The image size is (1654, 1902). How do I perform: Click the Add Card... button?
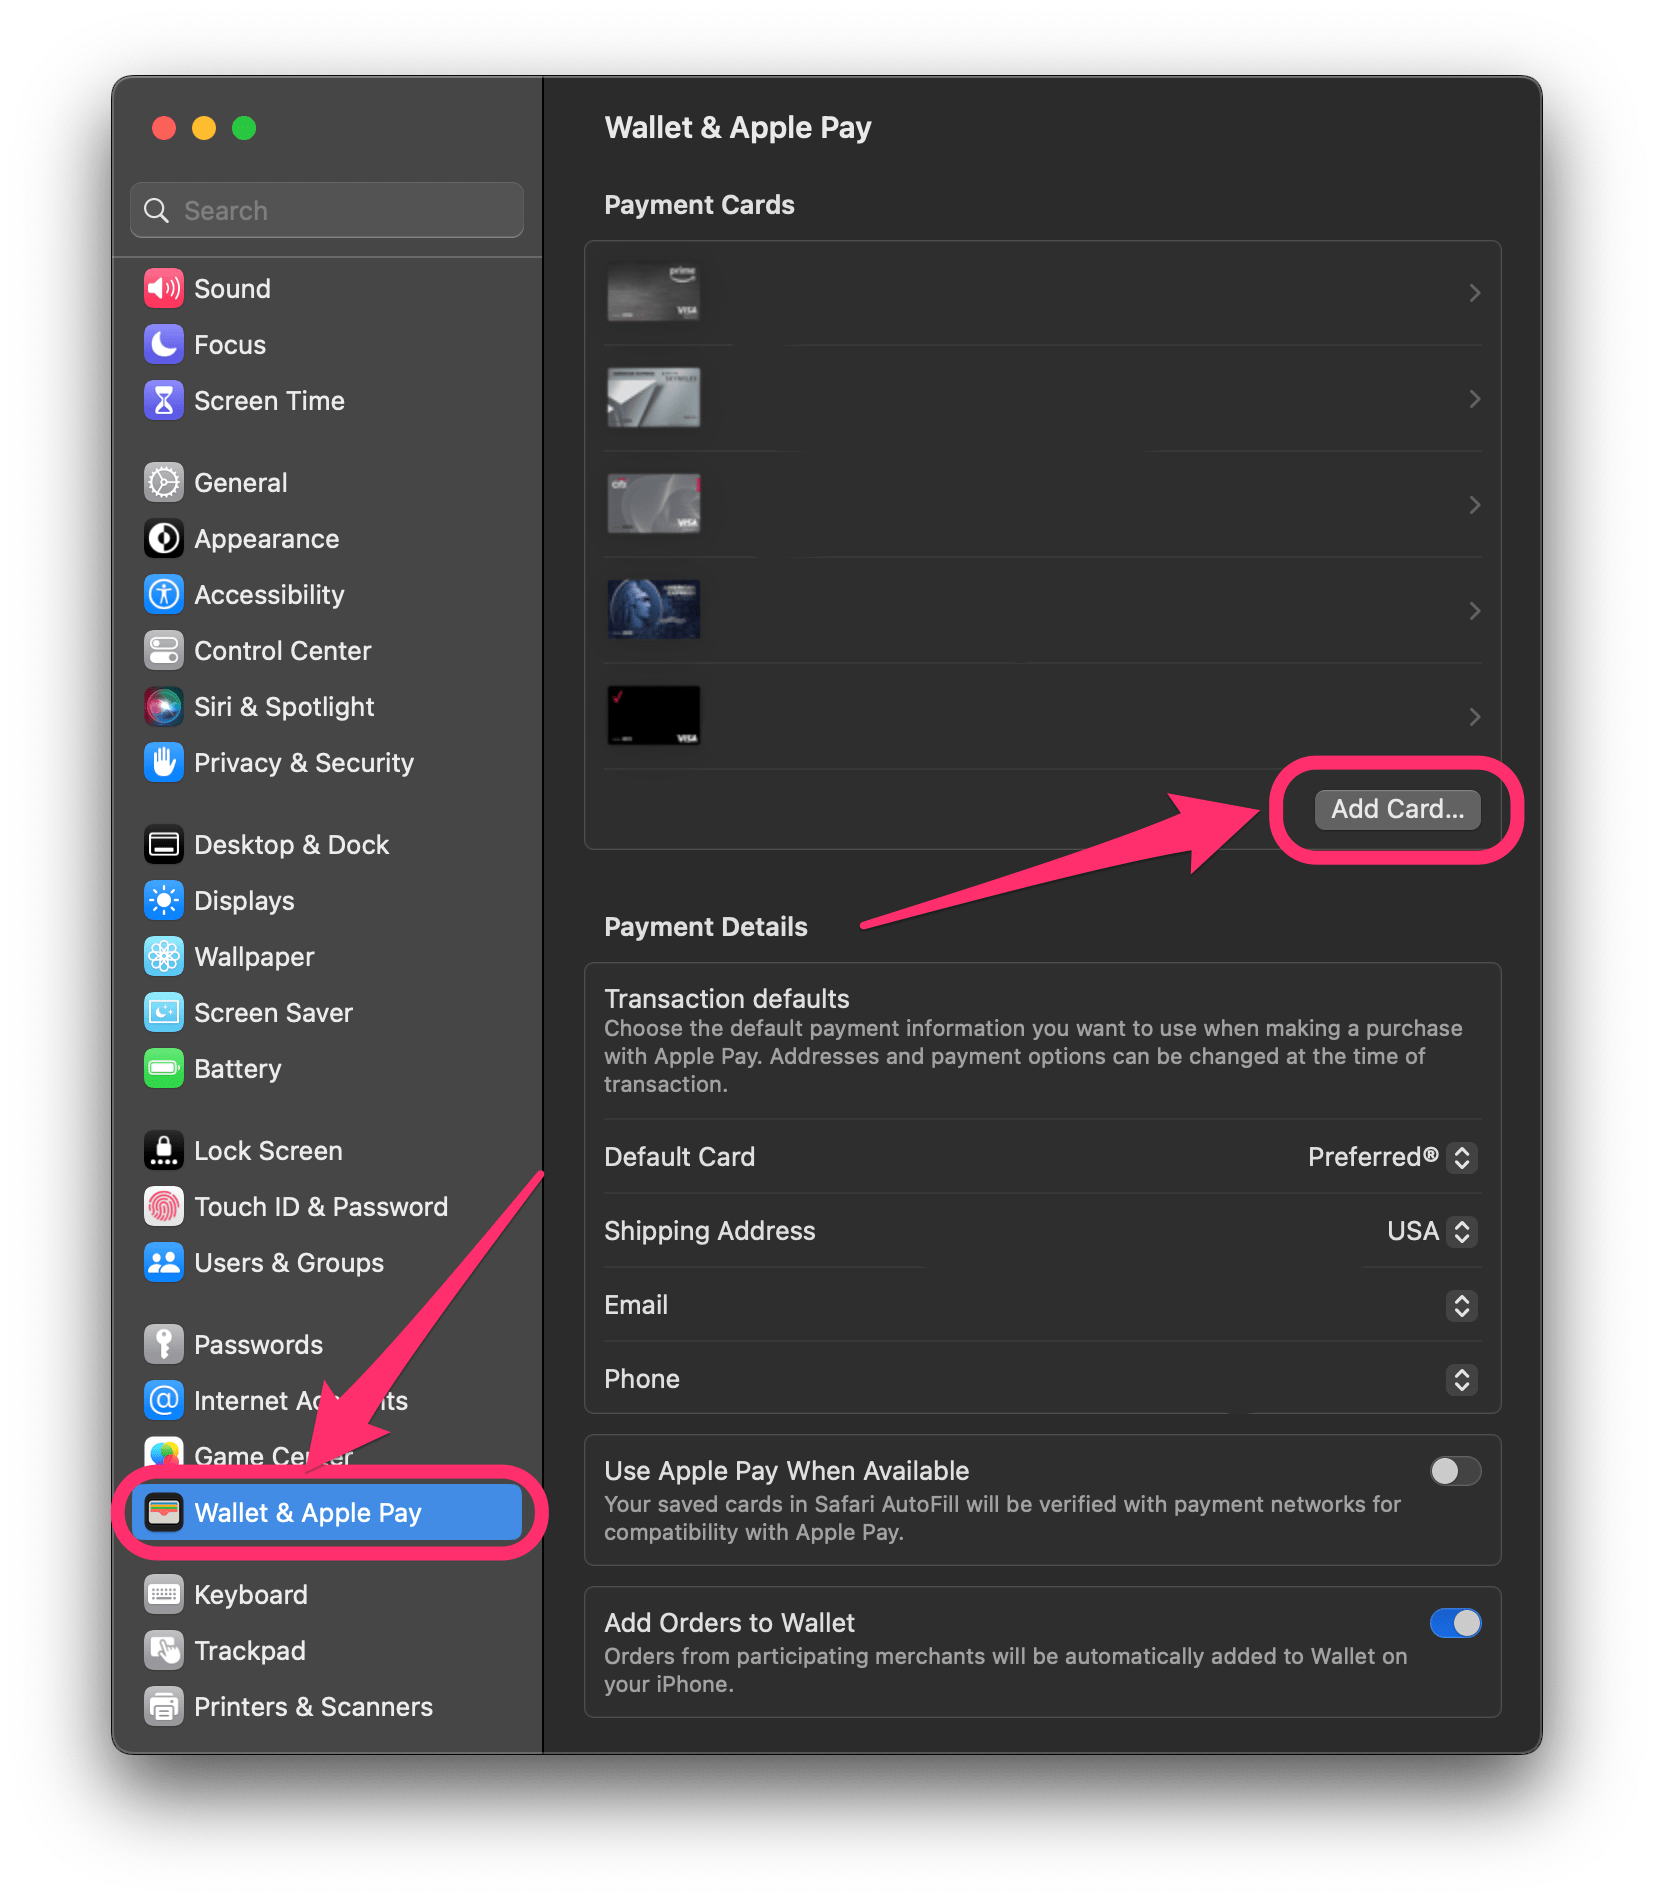coord(1397,809)
